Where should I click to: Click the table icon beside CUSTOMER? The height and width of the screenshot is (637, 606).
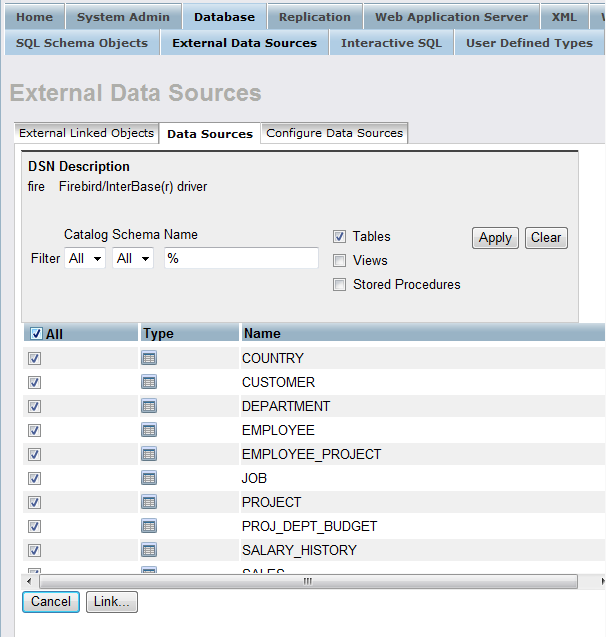[x=149, y=382]
